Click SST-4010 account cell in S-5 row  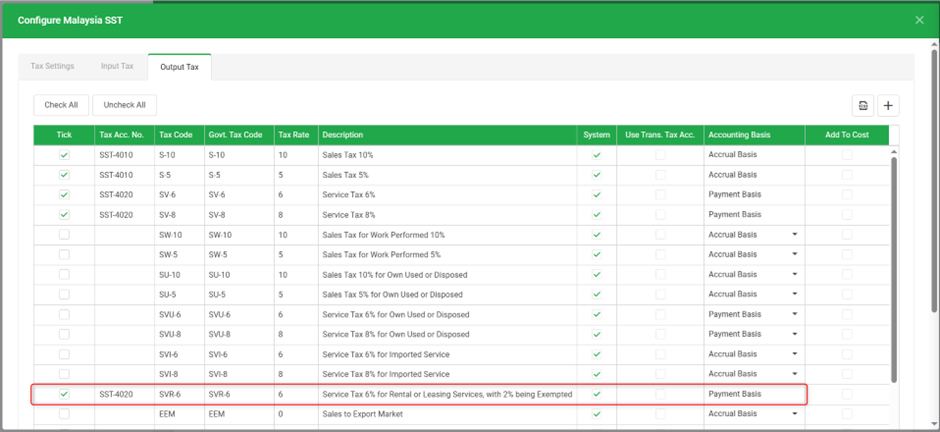pos(125,175)
